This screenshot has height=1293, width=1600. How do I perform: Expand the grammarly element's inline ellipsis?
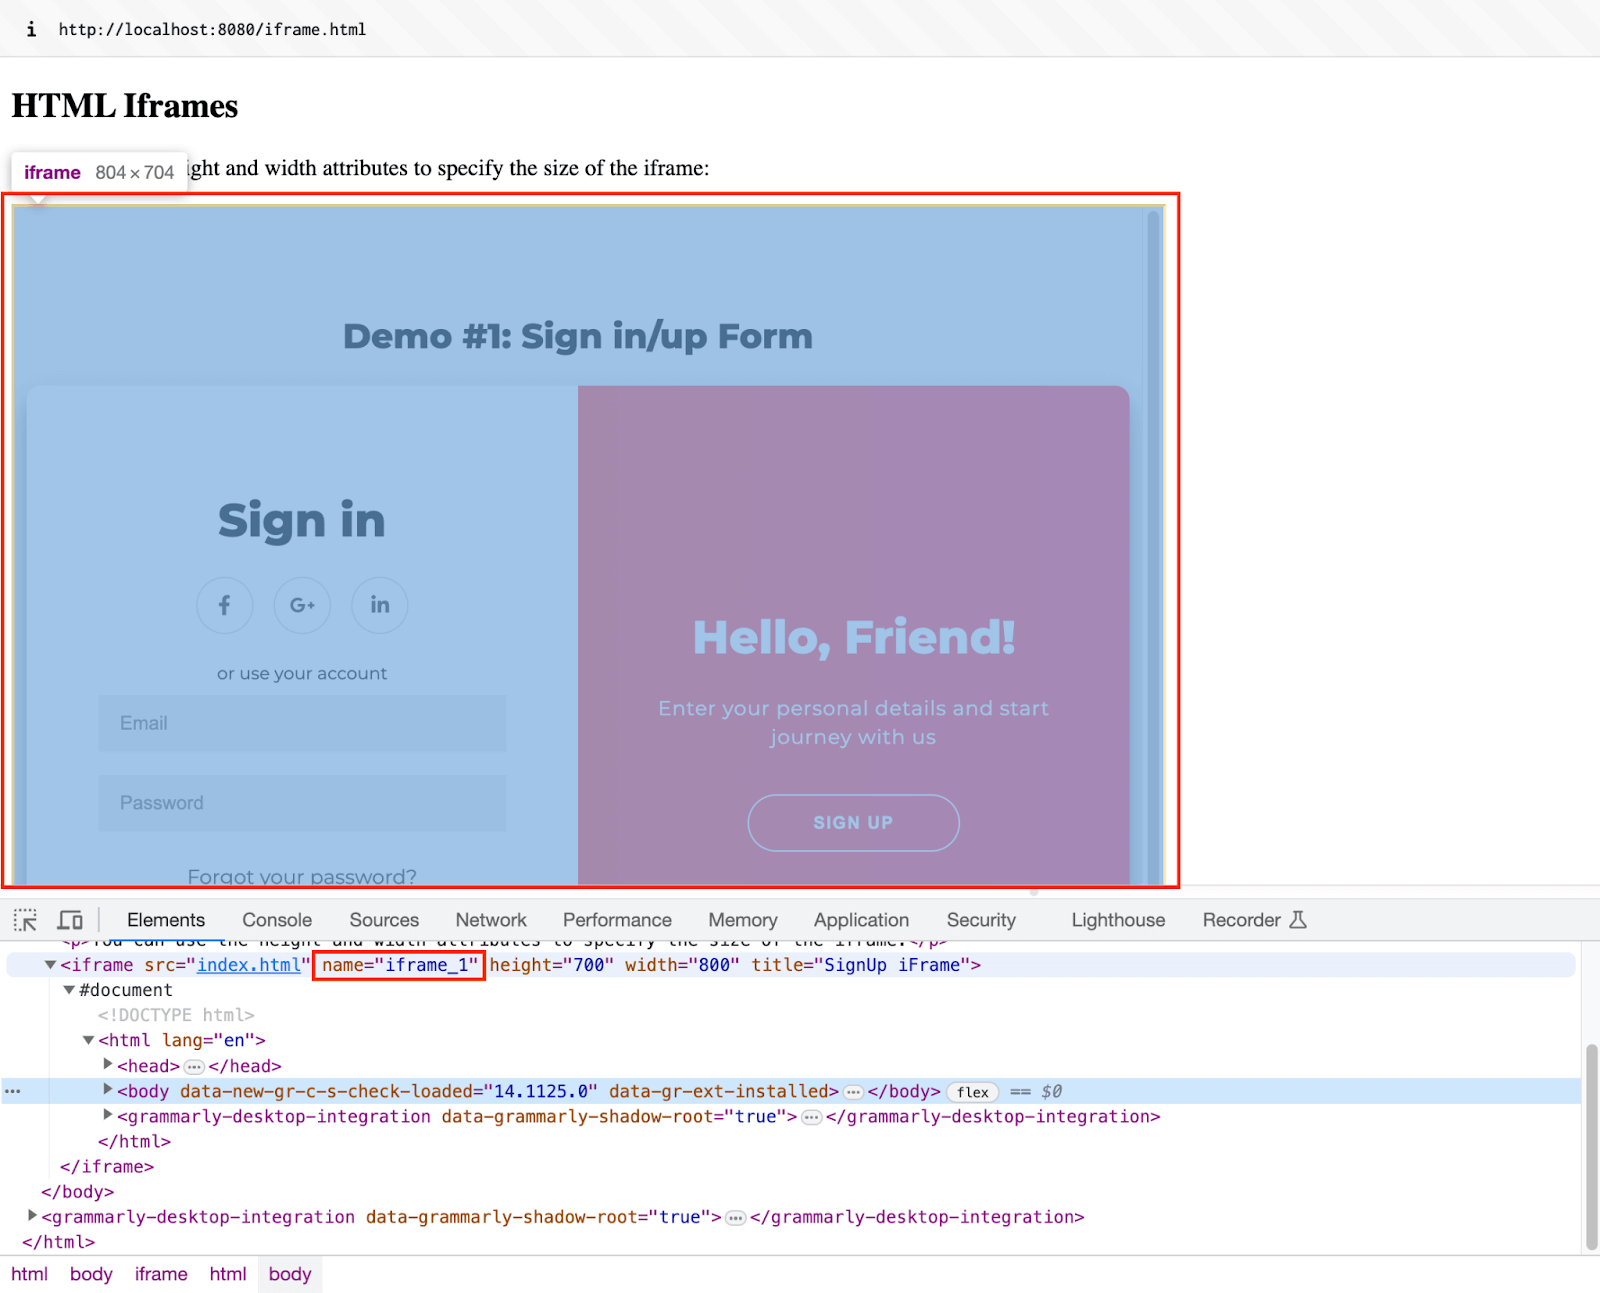tap(810, 1116)
